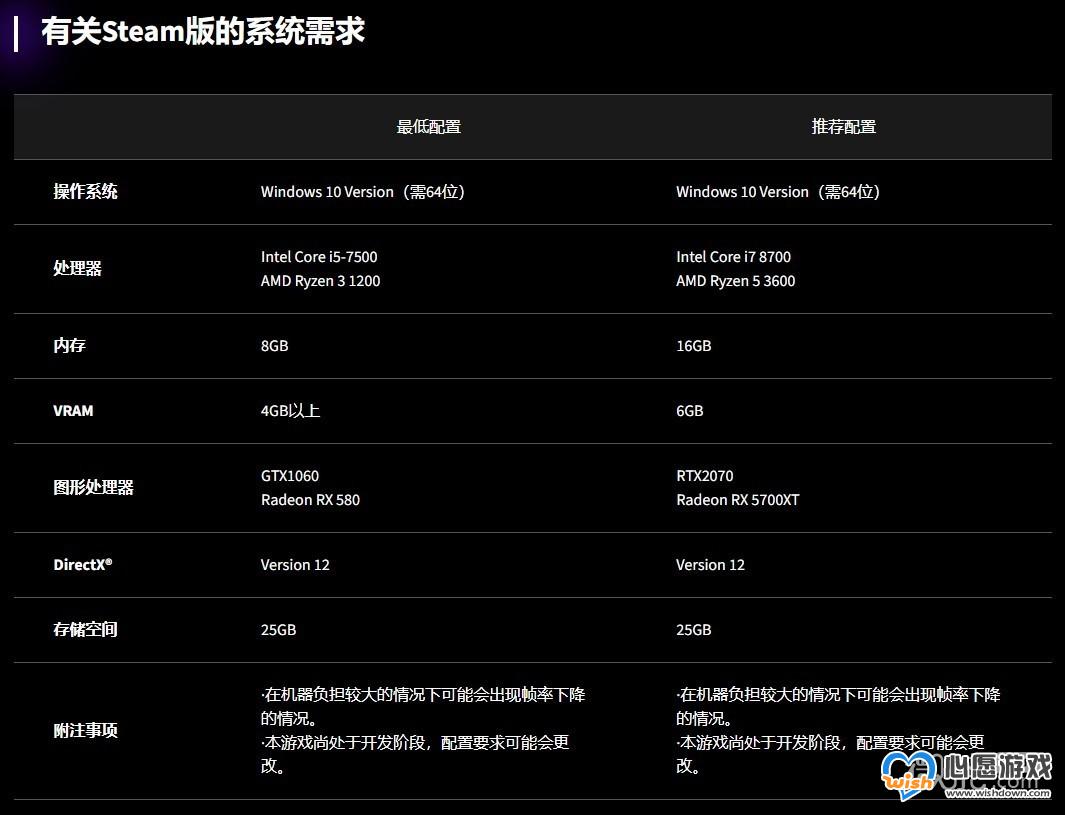The width and height of the screenshot is (1065, 815).
Task: Click the 图形处理器 row label
Action: pyautogui.click(x=94, y=488)
